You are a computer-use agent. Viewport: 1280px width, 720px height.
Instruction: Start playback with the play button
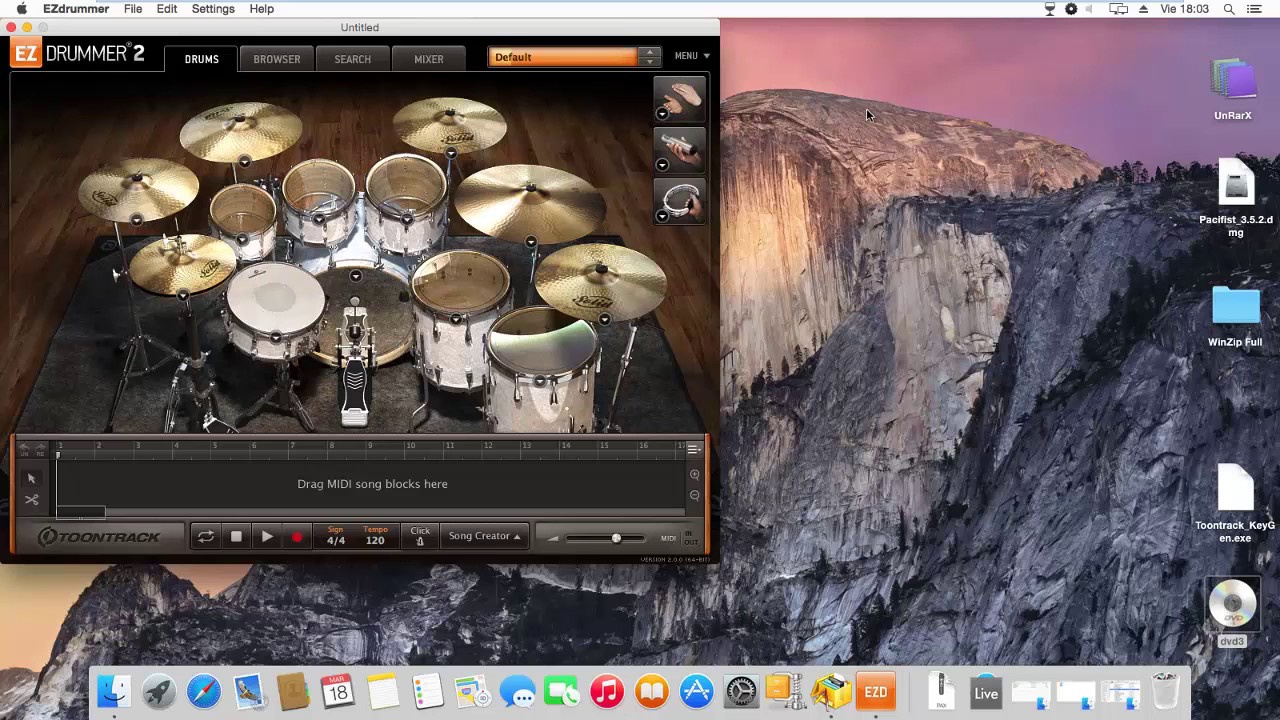(x=267, y=537)
